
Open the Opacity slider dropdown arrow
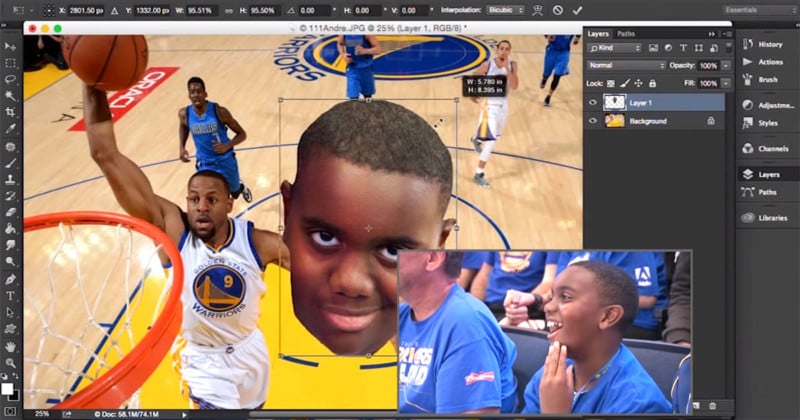(x=726, y=65)
